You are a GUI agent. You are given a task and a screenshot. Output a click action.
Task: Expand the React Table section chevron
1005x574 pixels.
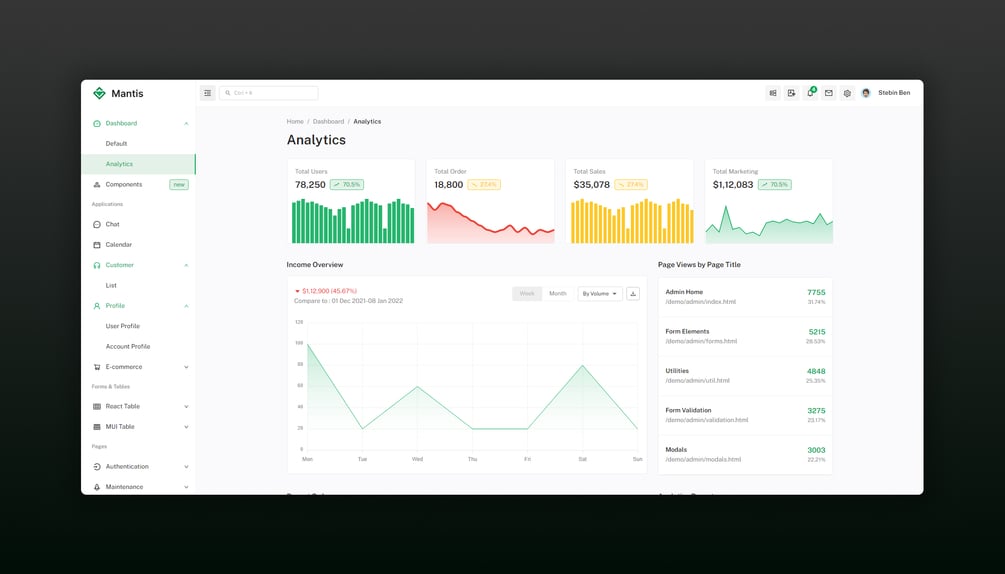click(187, 406)
